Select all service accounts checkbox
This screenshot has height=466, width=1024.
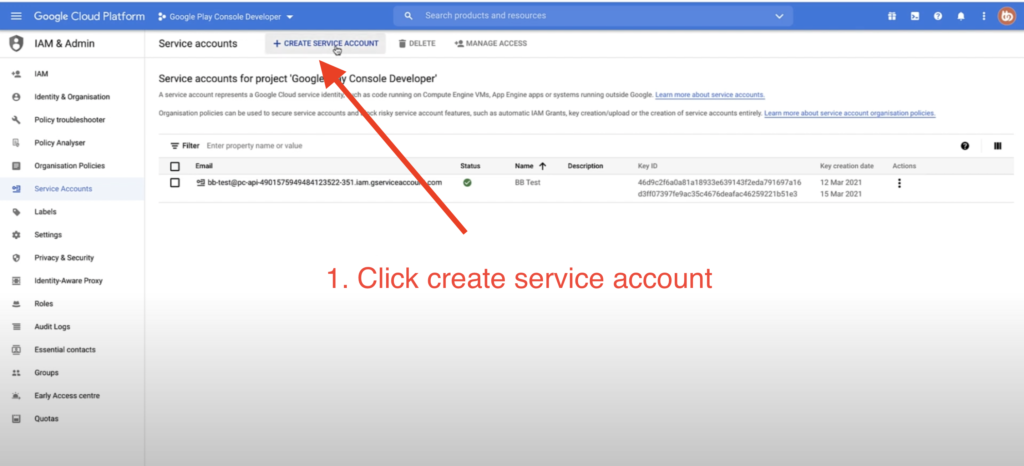click(175, 166)
